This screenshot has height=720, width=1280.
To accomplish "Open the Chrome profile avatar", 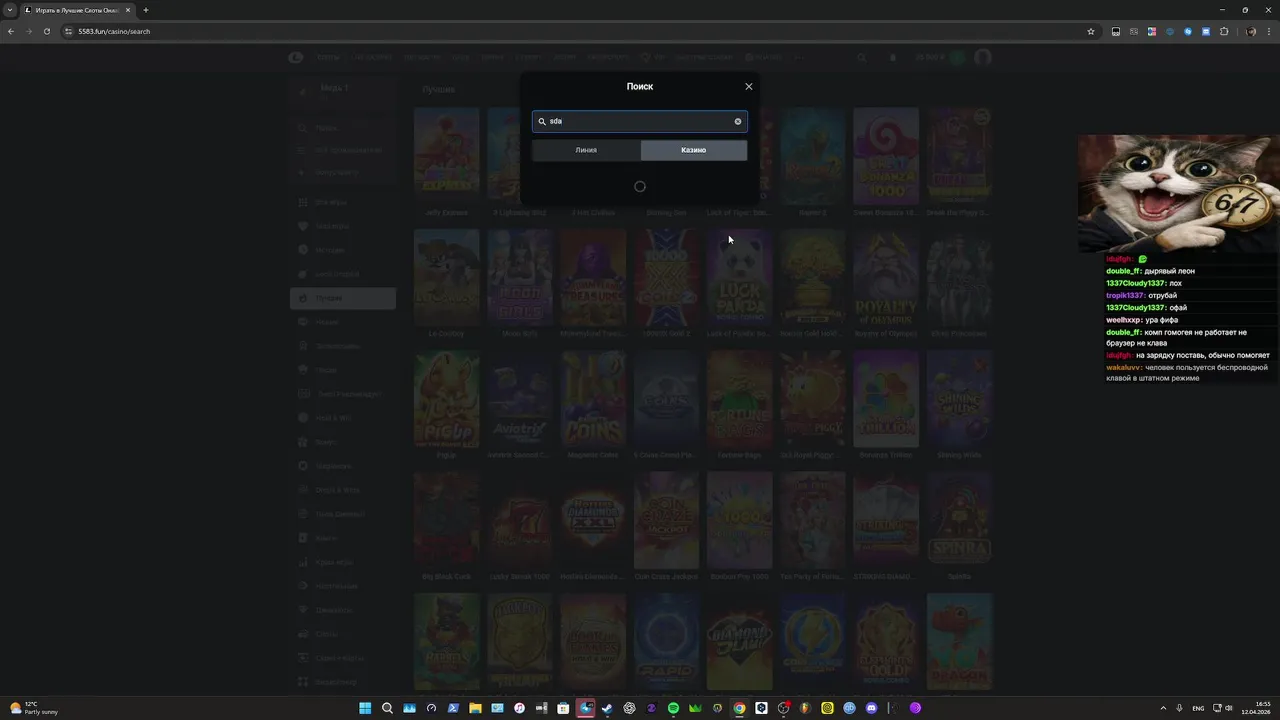I will pyautogui.click(x=1251, y=31).
